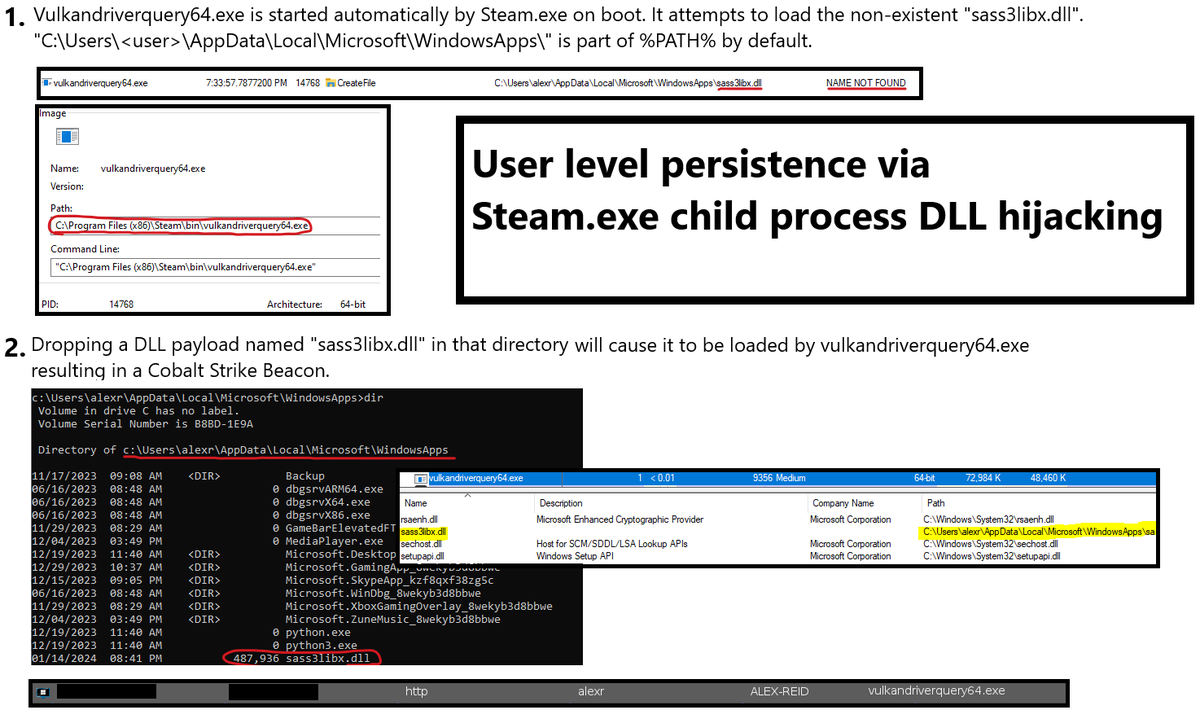The image size is (1200, 710).
Task: Click Microsoft.SkypeApp_kzf8qxf38zg5c in the directory listing
Action: pos(390,580)
